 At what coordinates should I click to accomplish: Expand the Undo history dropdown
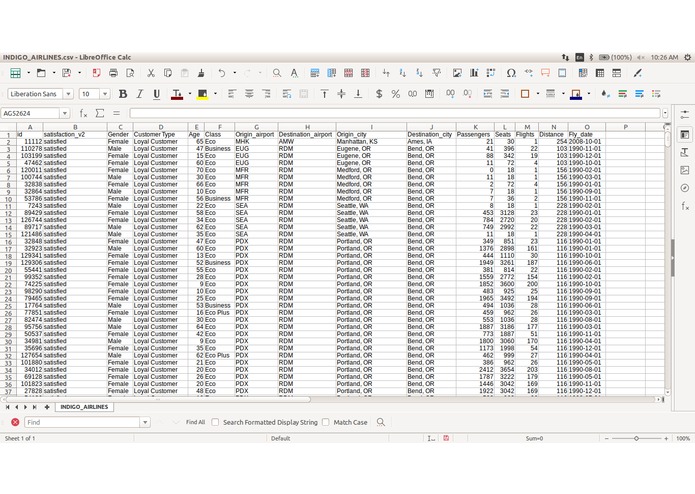click(234, 73)
